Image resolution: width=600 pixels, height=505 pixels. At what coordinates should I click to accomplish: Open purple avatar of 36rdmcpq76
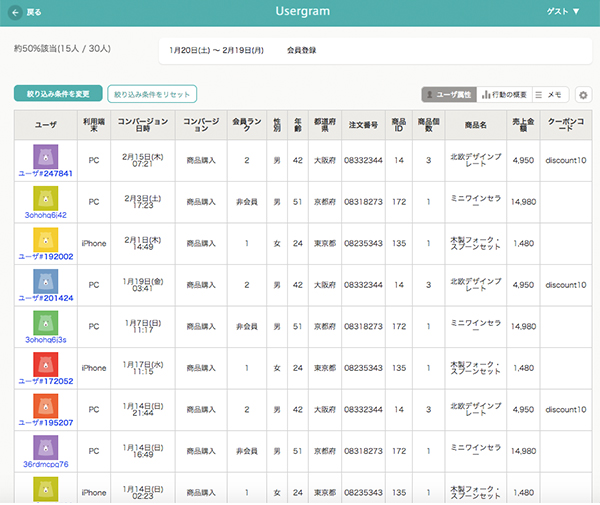(x=46, y=448)
